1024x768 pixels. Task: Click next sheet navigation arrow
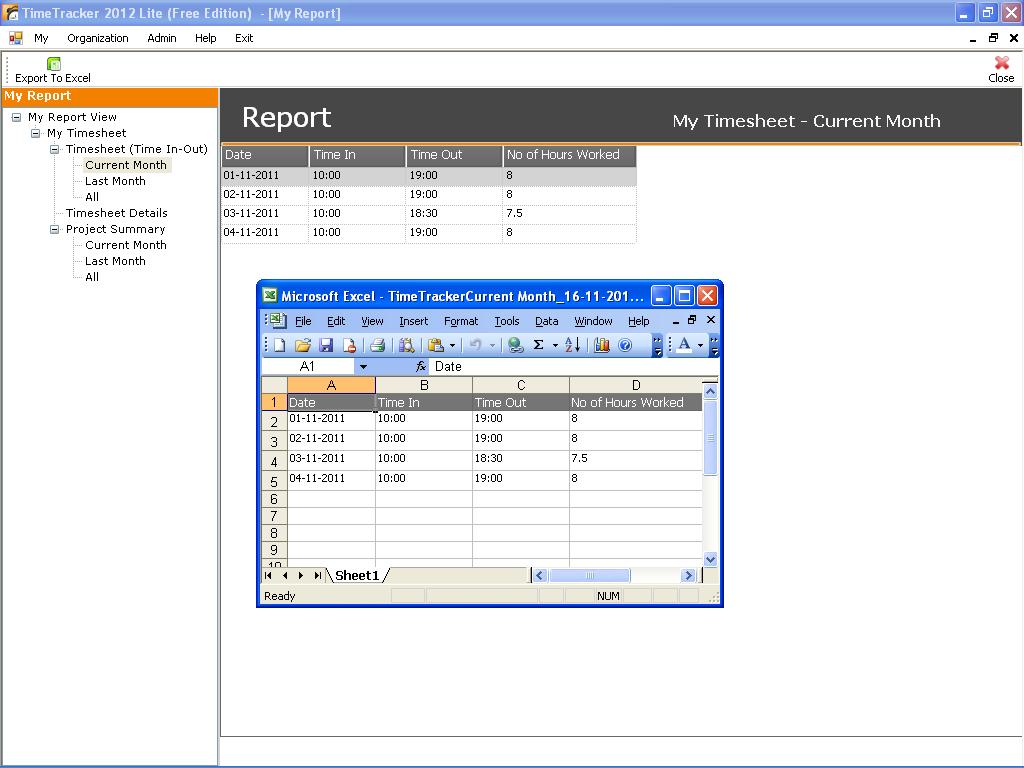(x=300, y=575)
